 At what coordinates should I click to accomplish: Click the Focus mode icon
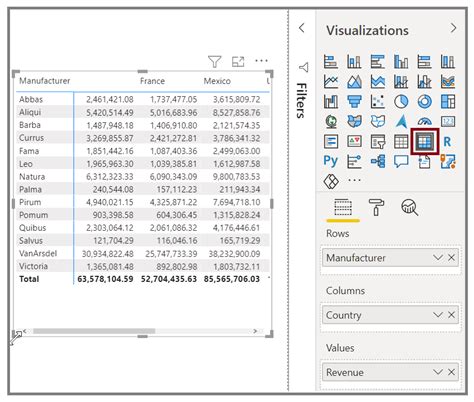click(238, 61)
